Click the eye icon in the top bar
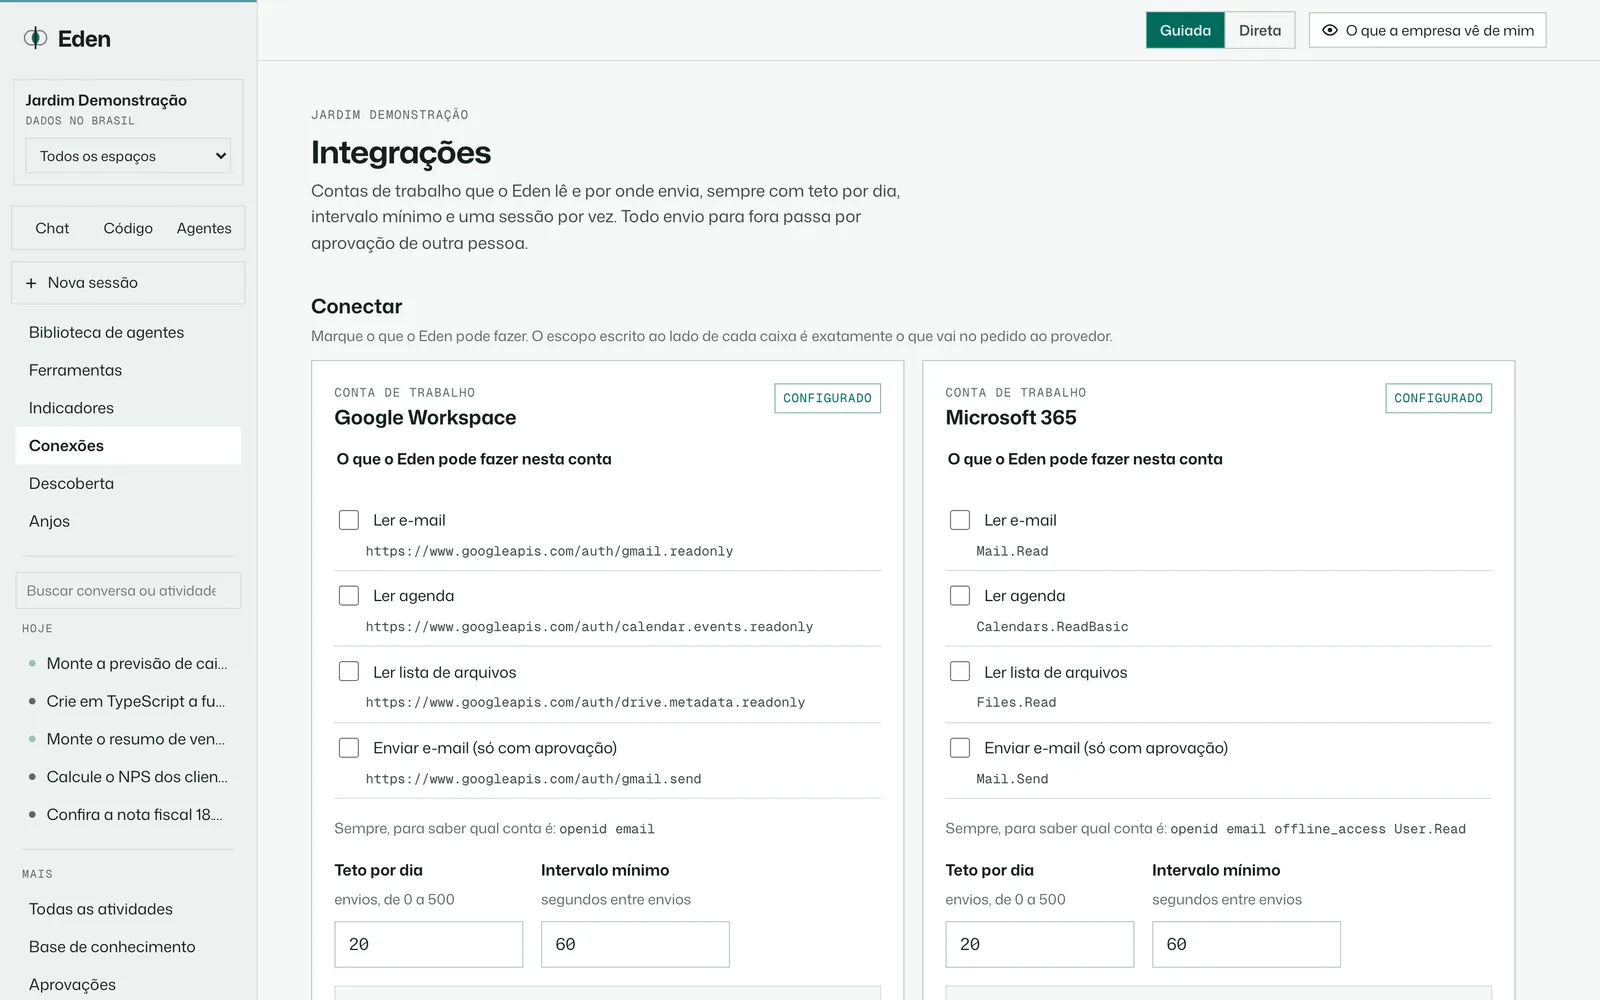 [1330, 30]
